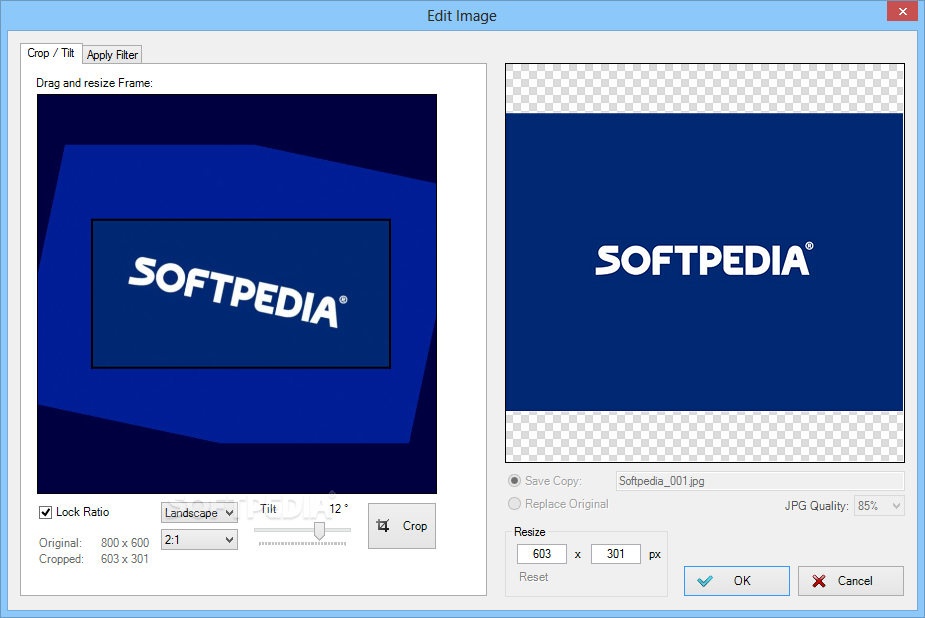Click the '603 x 301' cropped size value

coord(124,558)
